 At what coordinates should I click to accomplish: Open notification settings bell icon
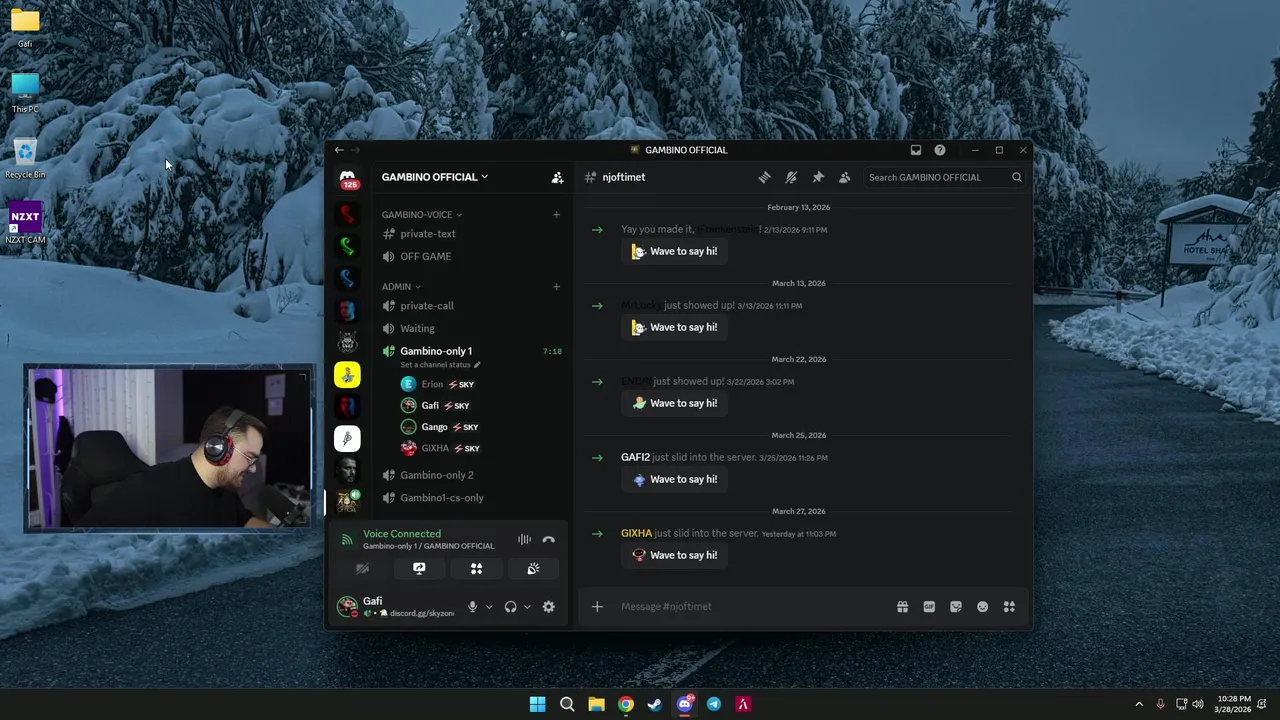pos(791,177)
